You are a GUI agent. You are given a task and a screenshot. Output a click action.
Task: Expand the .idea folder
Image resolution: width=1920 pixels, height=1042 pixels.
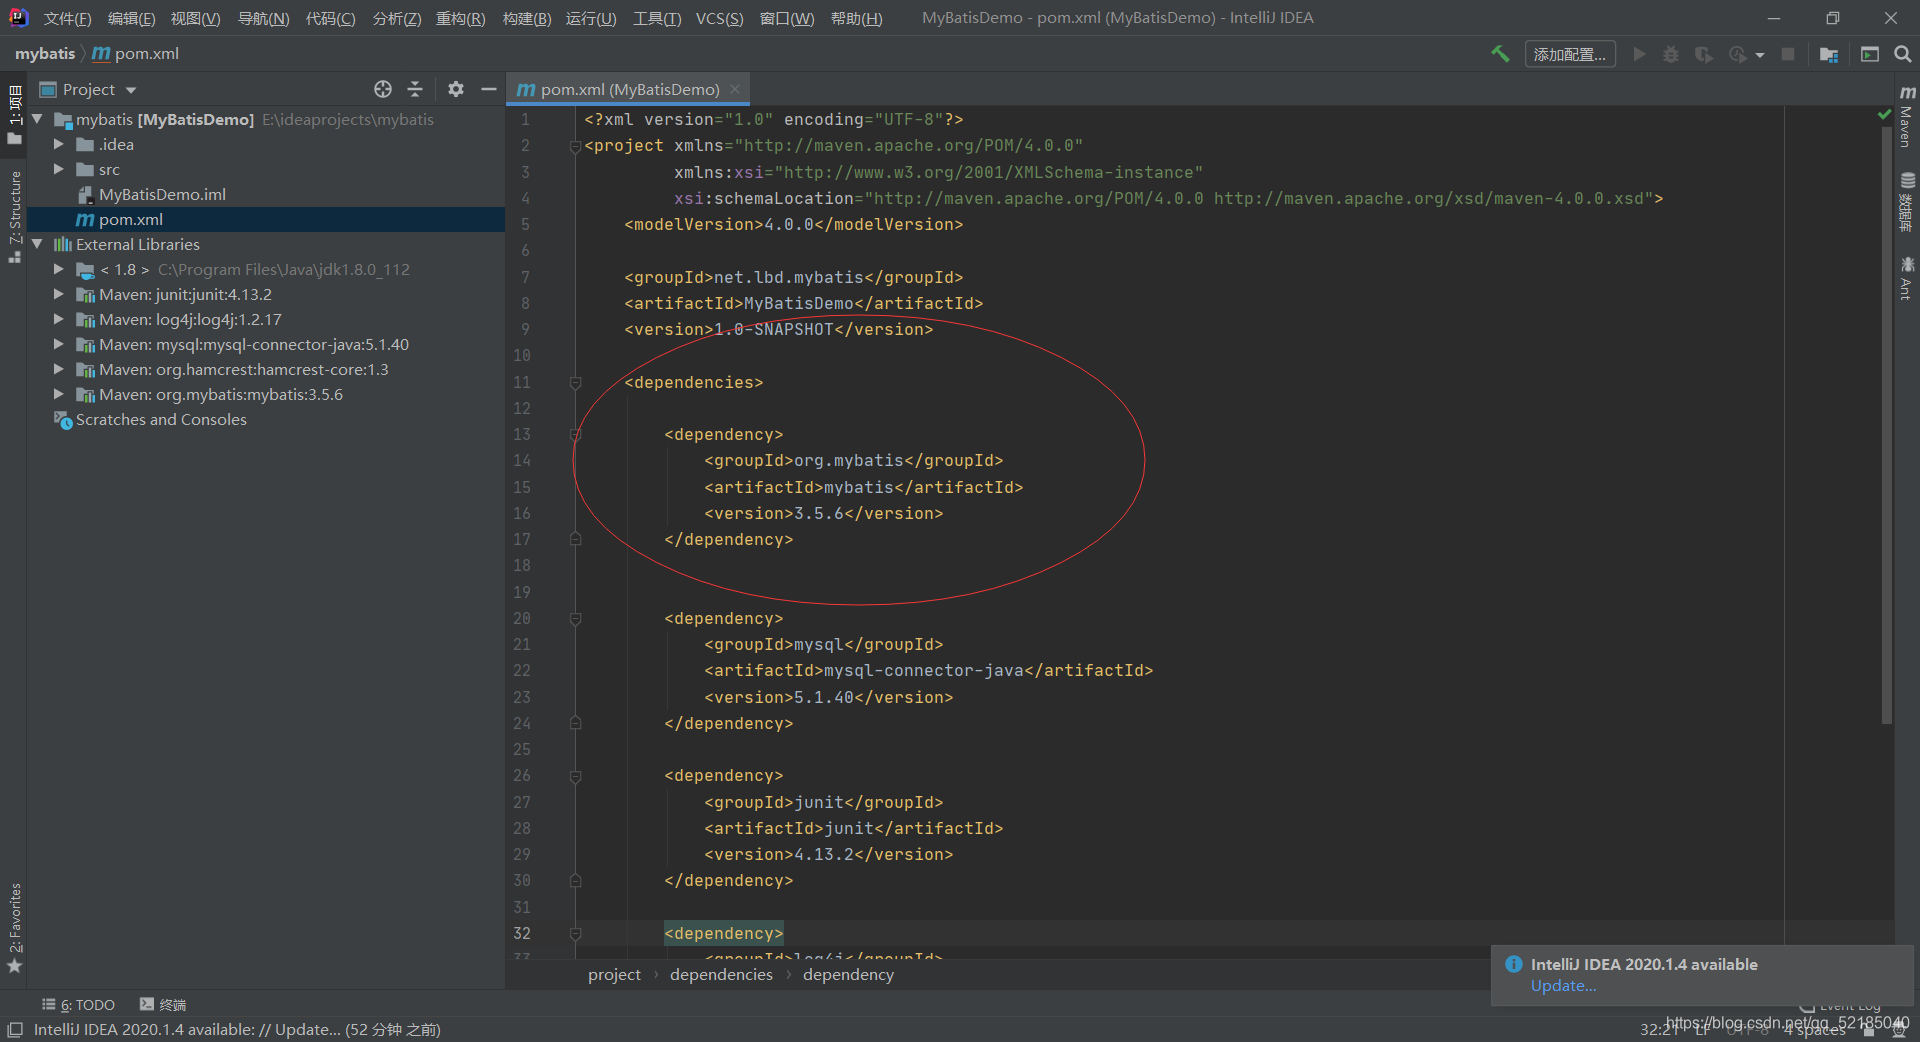(x=59, y=144)
